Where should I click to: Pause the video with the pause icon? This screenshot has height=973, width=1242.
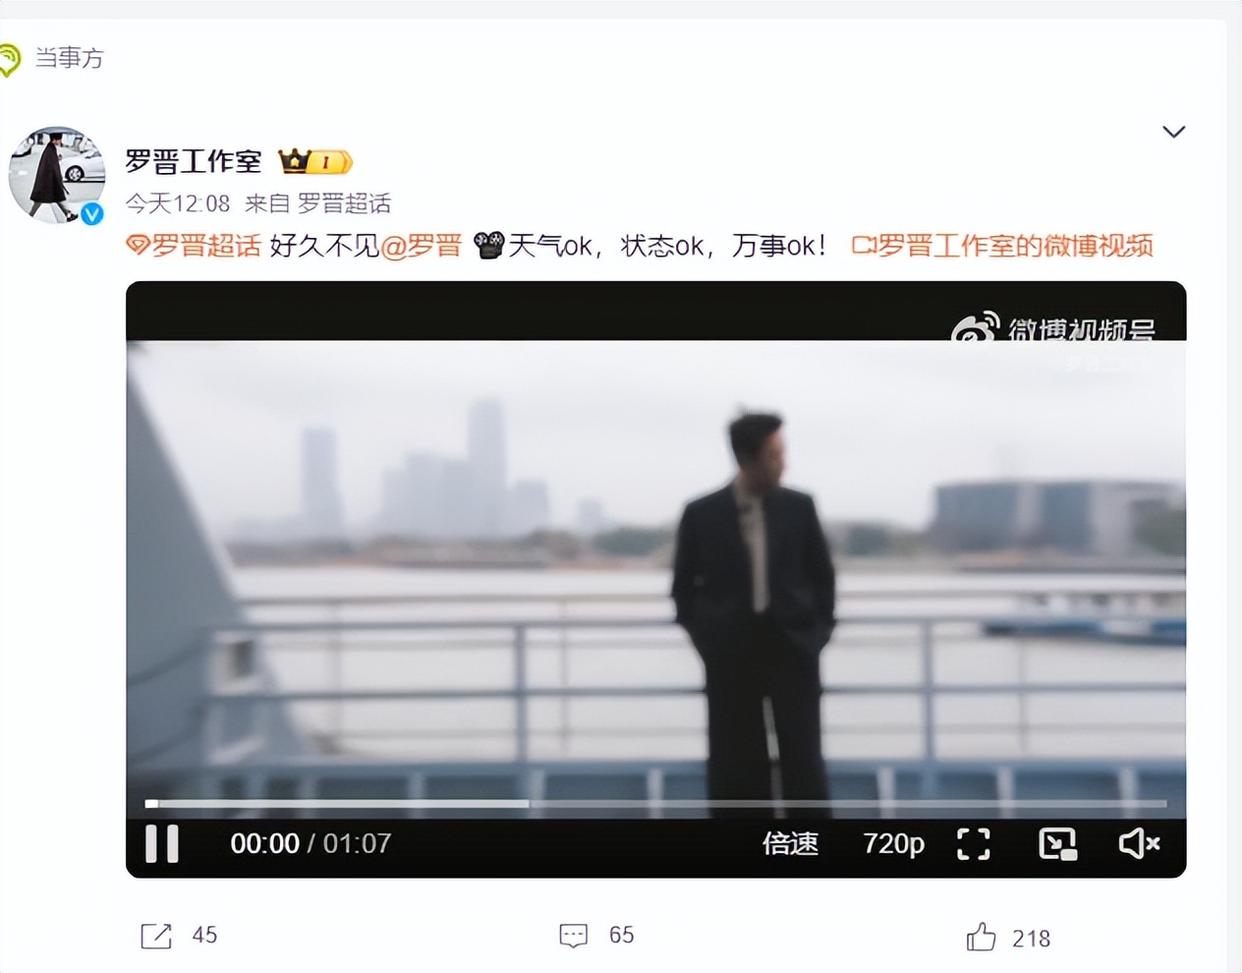coord(162,843)
